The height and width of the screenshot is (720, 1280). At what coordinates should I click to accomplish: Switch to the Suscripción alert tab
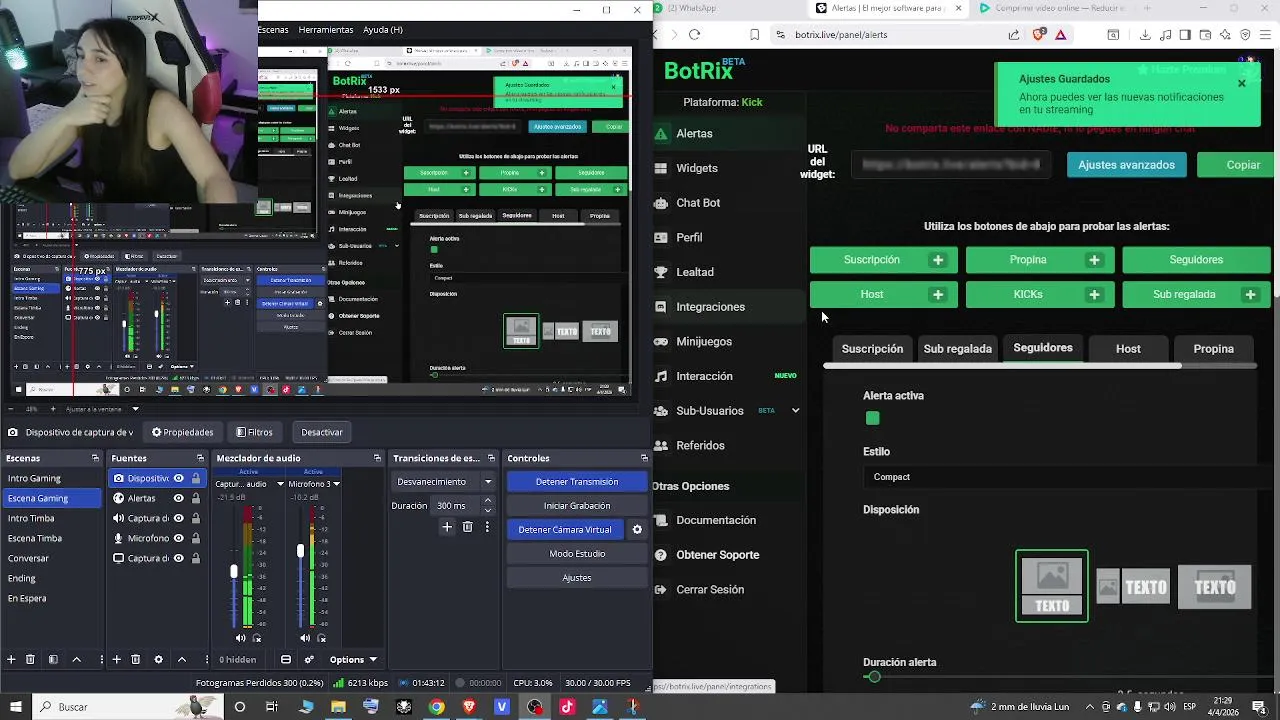click(872, 349)
